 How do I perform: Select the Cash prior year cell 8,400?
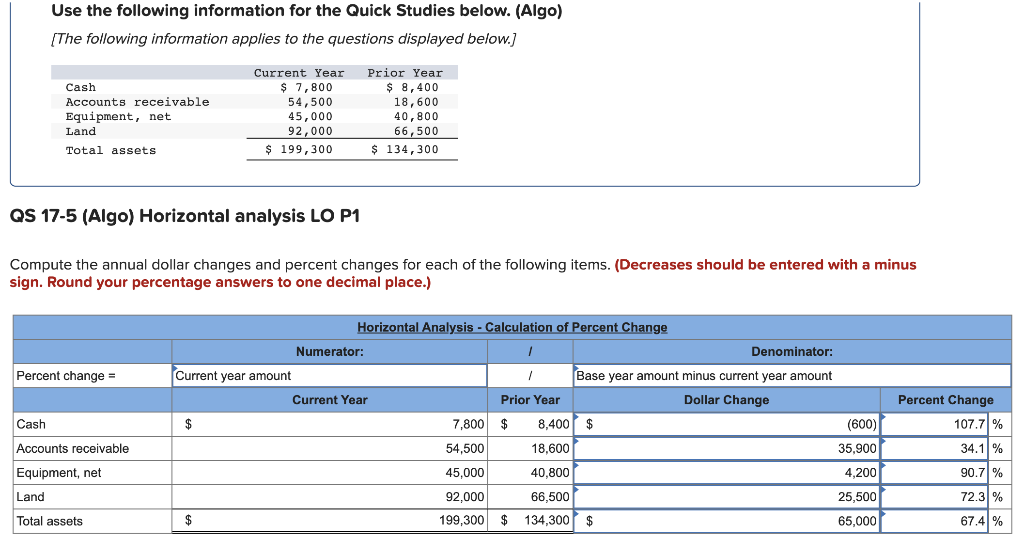530,424
